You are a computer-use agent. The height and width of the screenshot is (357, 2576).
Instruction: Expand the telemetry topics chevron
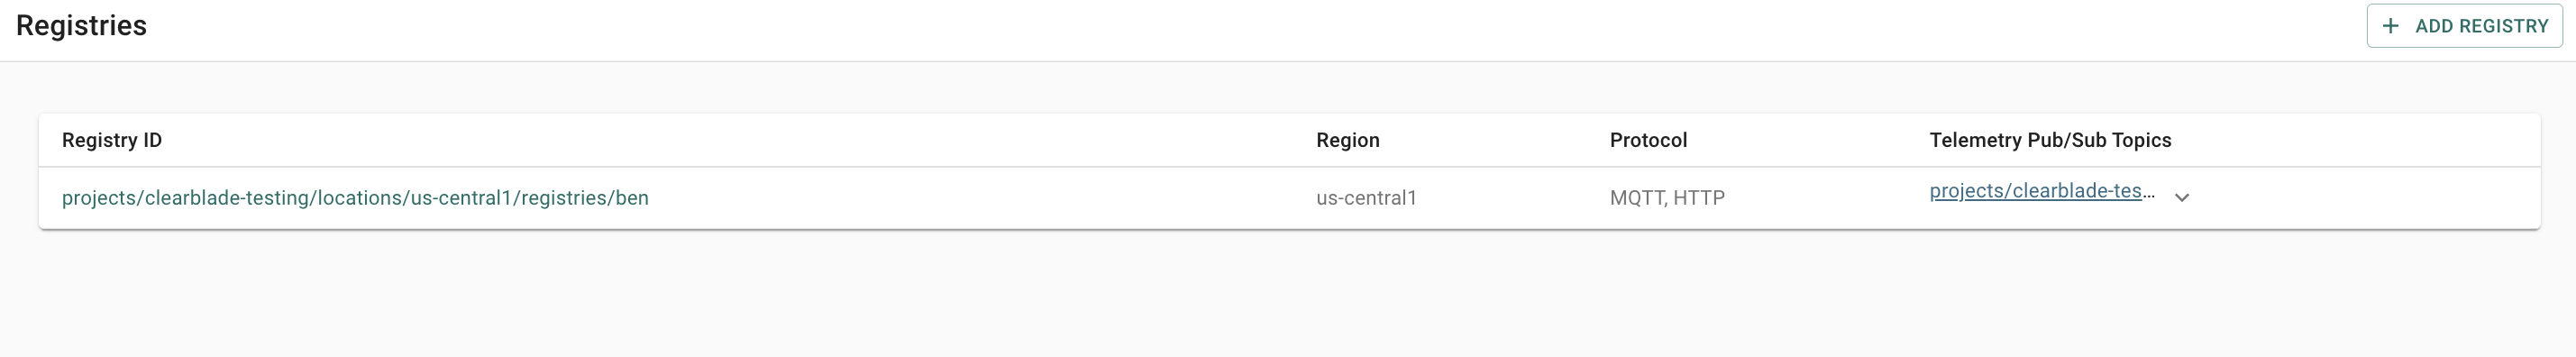(2182, 197)
